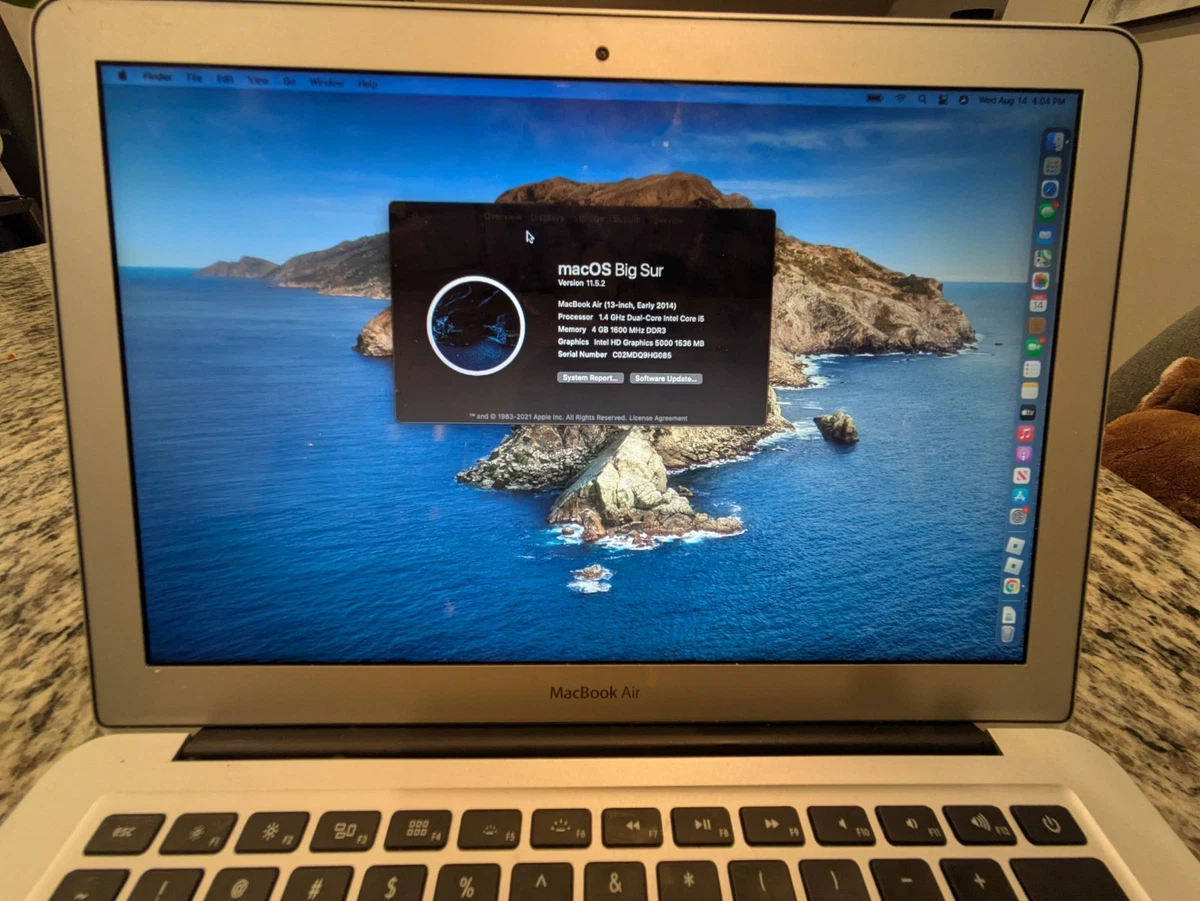Open the Trash at the Dock's bottom

point(1008,631)
